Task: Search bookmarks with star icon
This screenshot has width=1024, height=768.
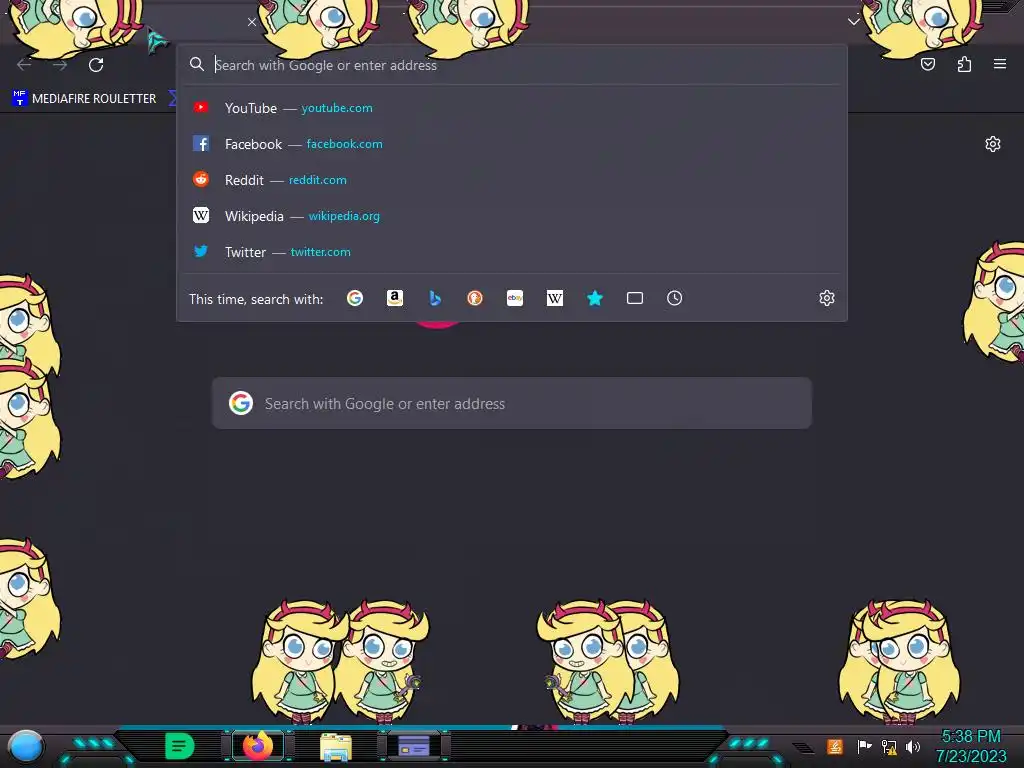Action: click(x=594, y=298)
